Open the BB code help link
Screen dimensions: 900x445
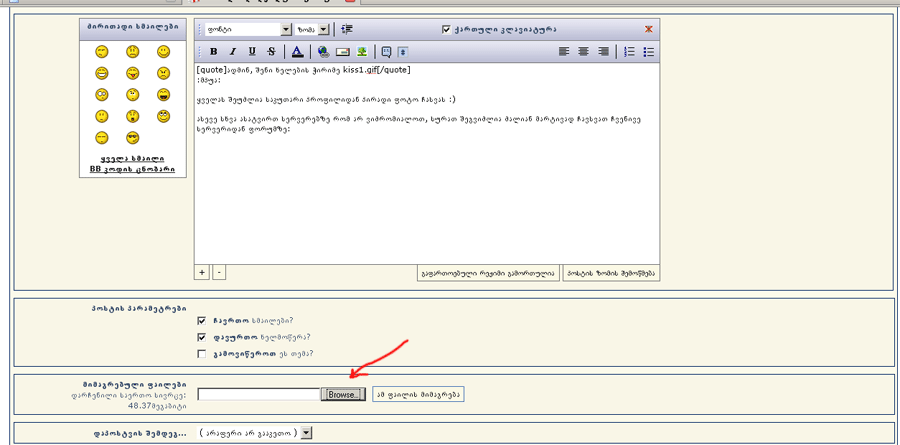[132, 169]
